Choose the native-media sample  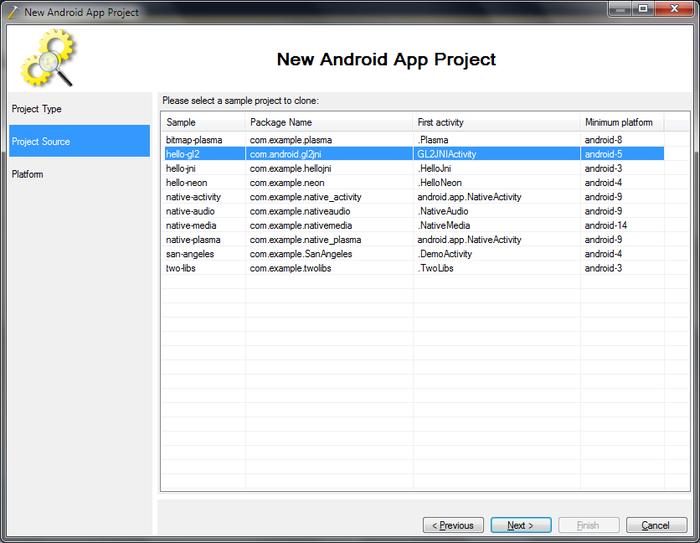(191, 226)
